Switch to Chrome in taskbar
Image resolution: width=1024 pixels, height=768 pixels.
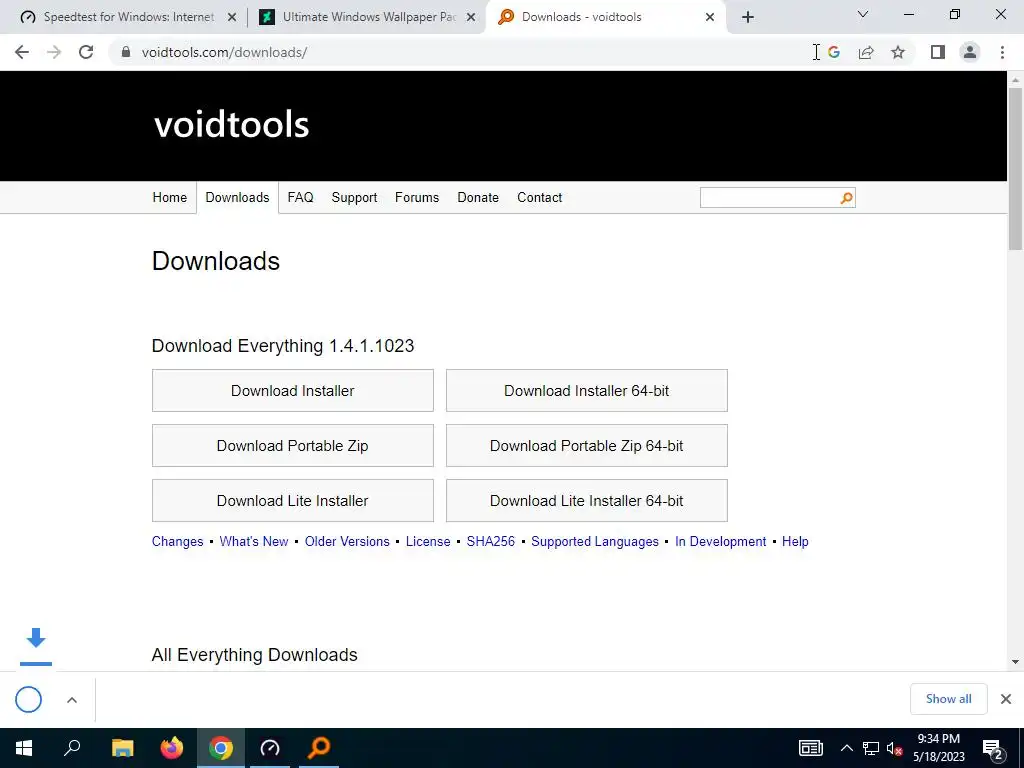coord(221,748)
